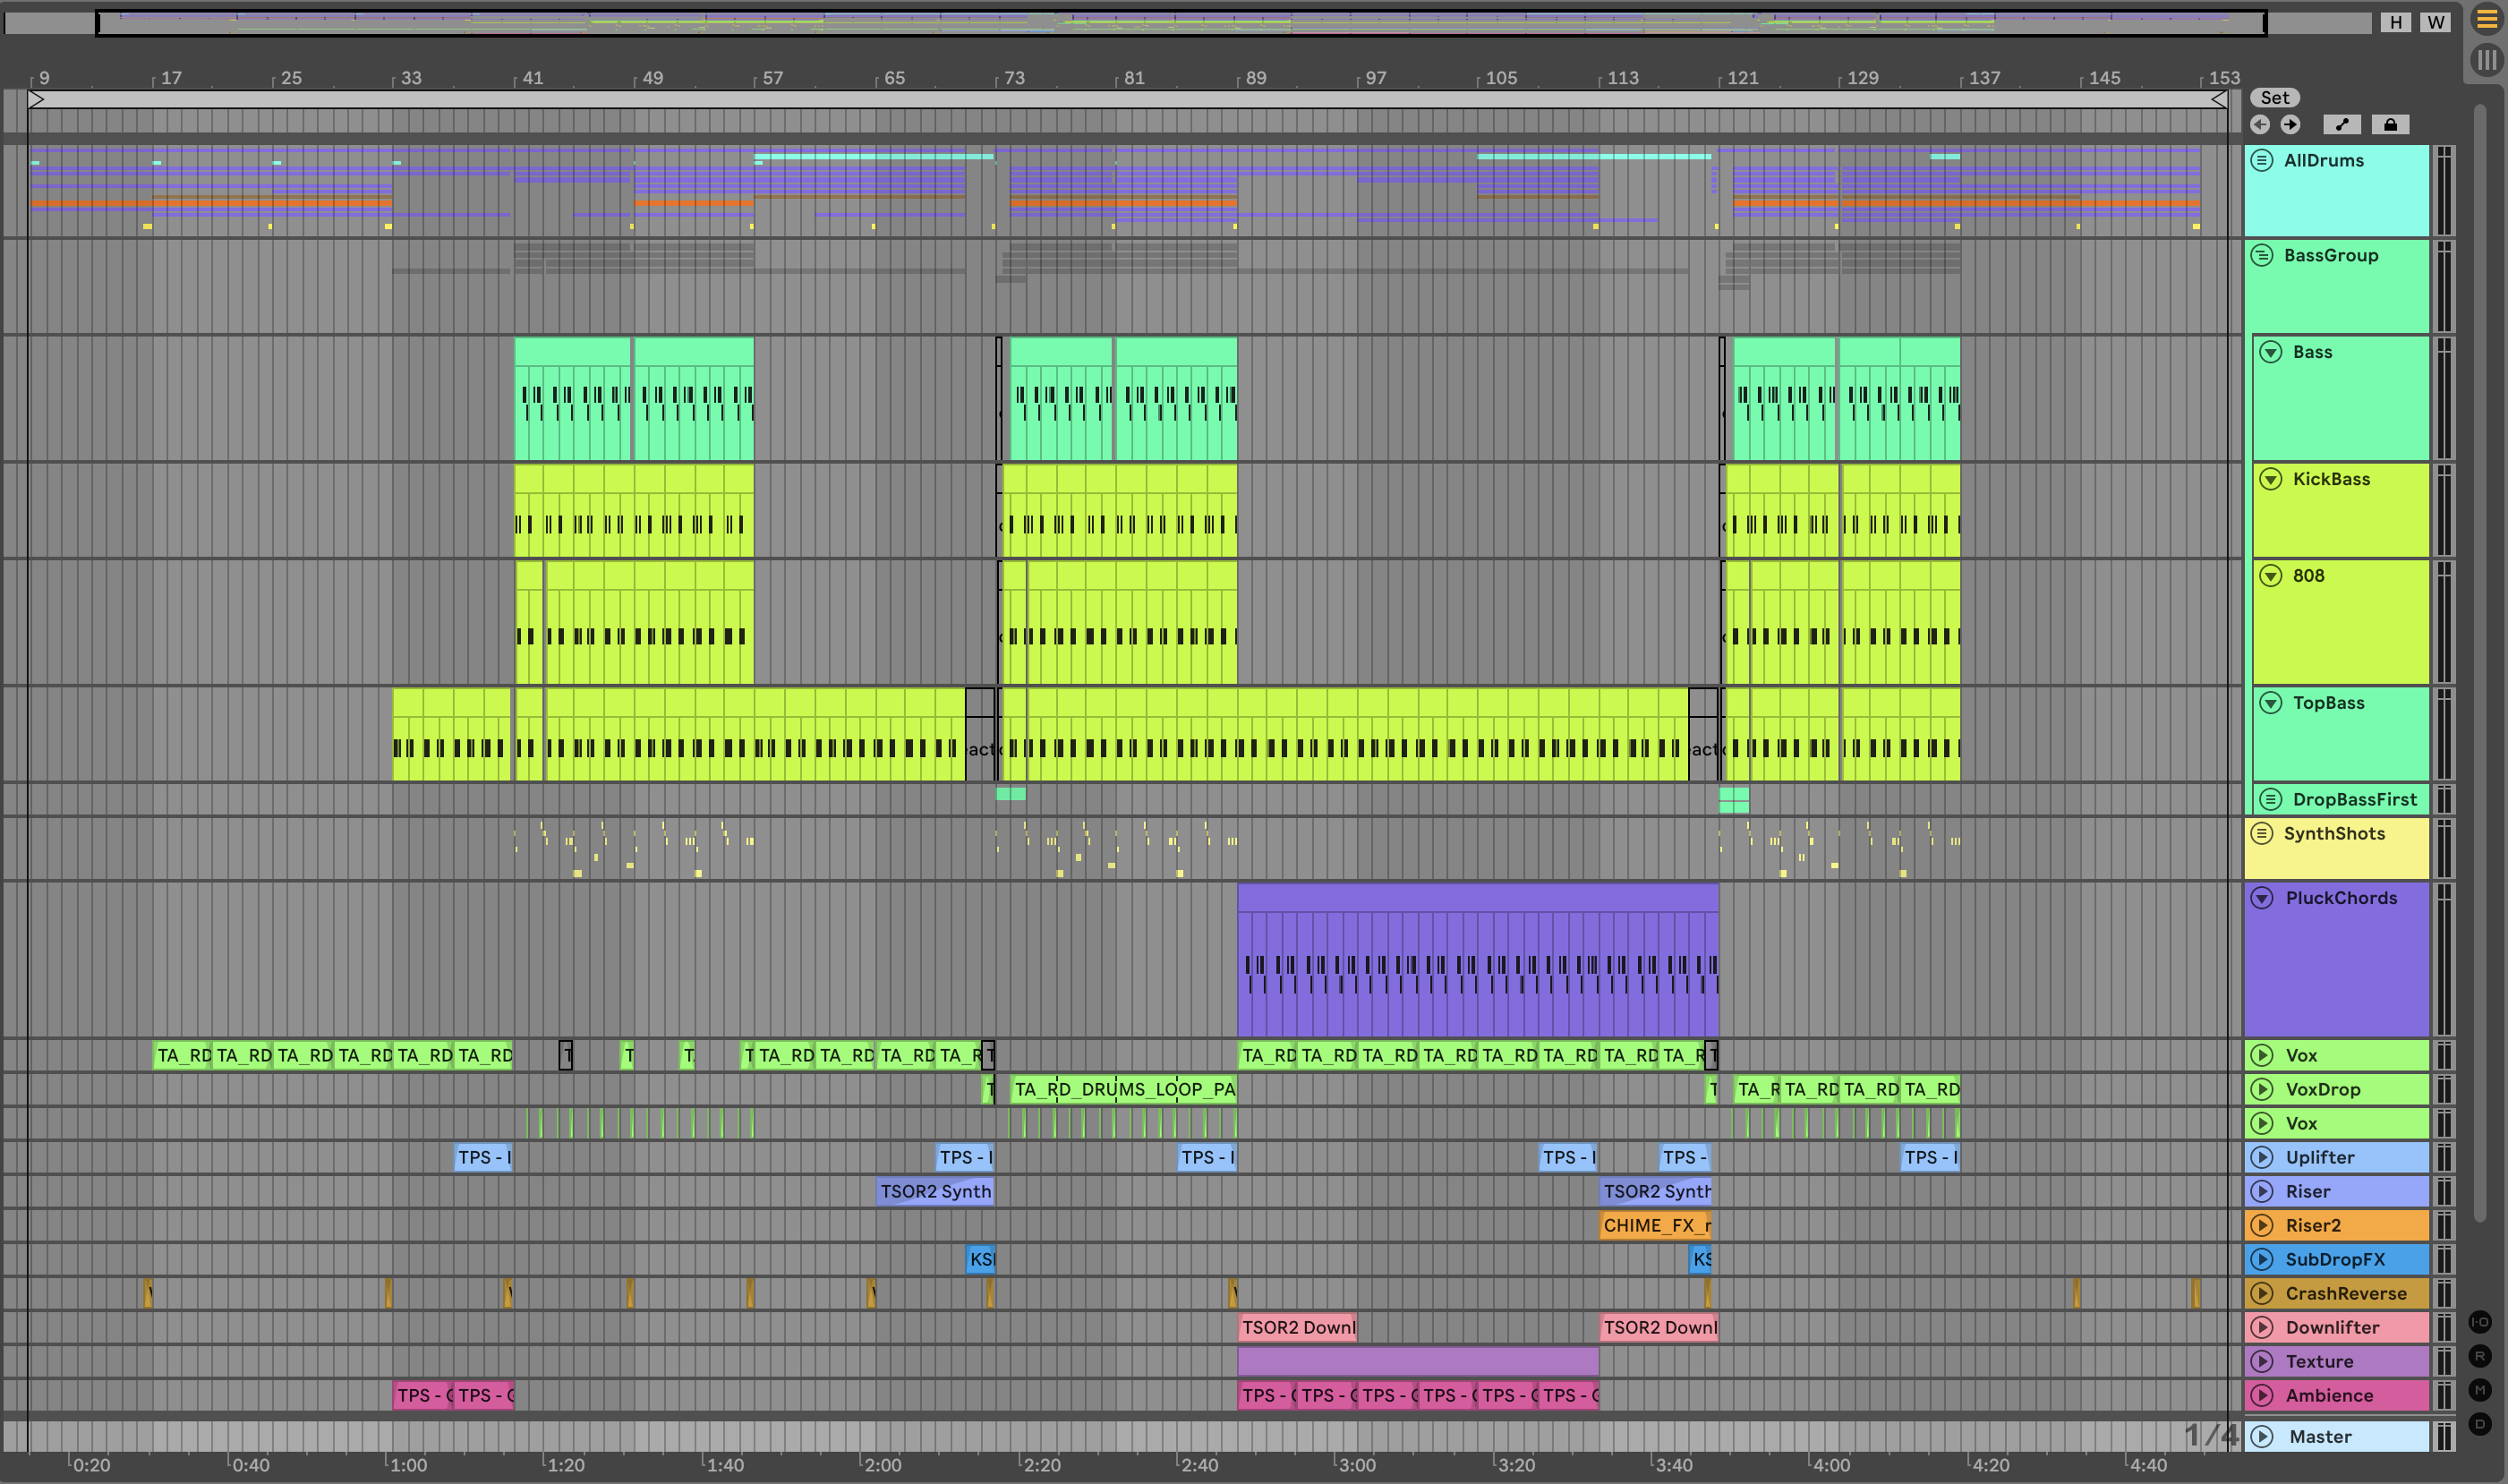Screen dimensions: 2508x1484
Task: Fold the KickBass track
Action: pyautogui.click(x=2271, y=479)
